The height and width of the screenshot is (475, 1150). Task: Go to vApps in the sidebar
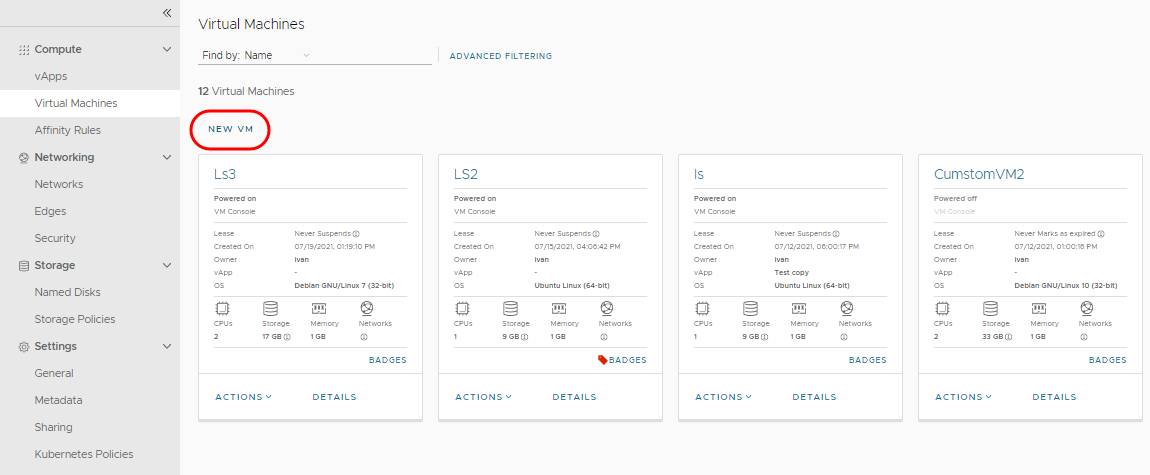51,76
